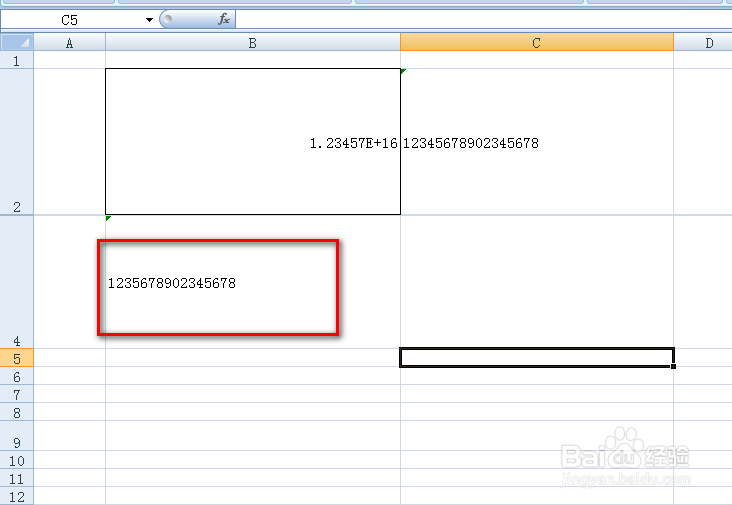
Task: Click the fill handle of cell C5
Action: [x=673, y=366]
